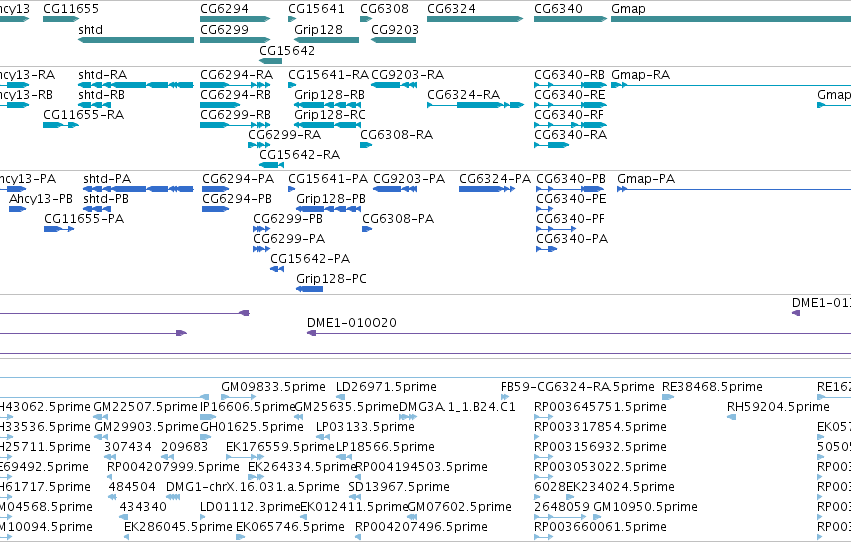This screenshot has height=542, width=851.
Task: Click the Ahcy13-PB protein label
Action: (41, 199)
